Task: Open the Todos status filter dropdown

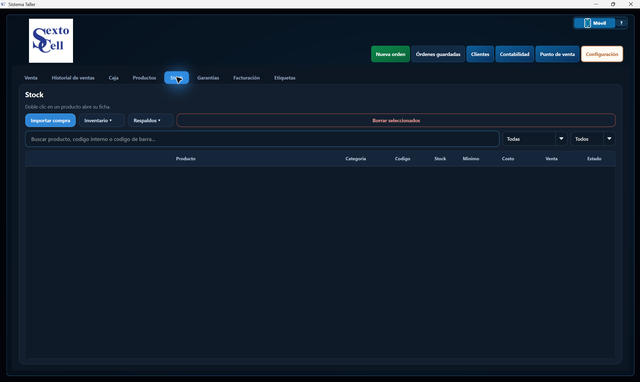Action: tap(593, 139)
